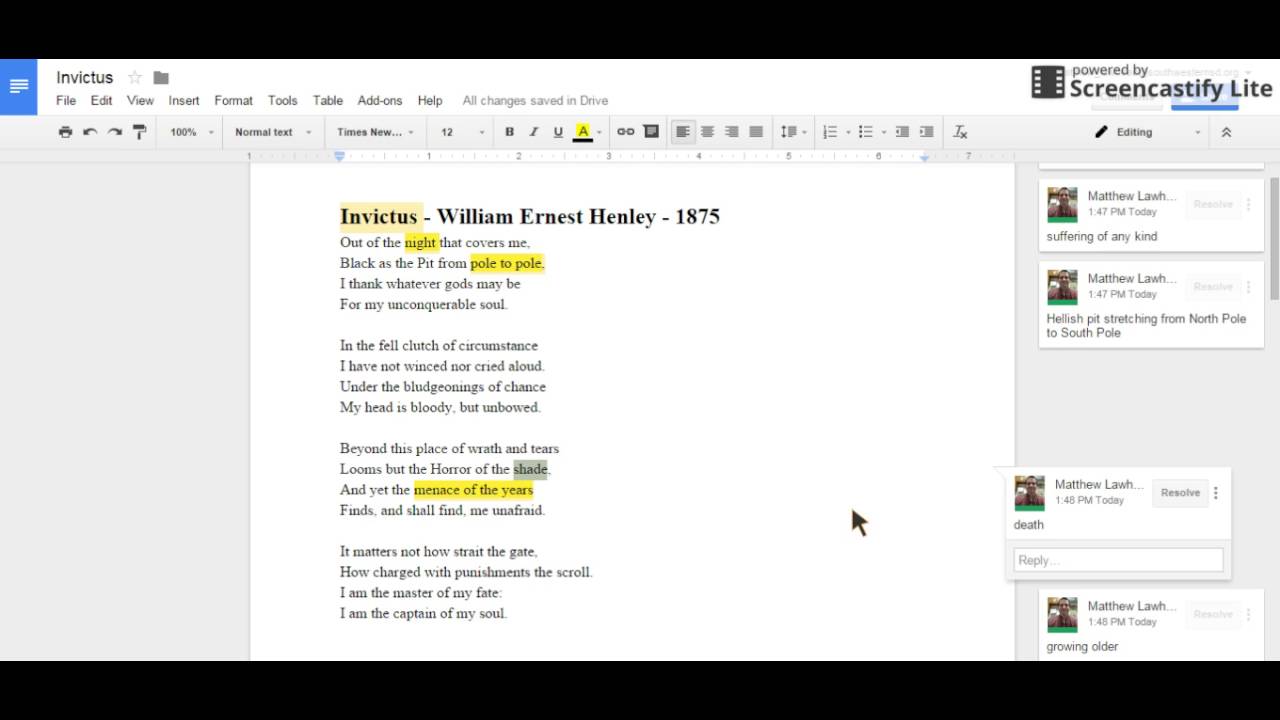Insert a comment with the toolbar icon
This screenshot has width=1280, height=720.
[x=651, y=132]
